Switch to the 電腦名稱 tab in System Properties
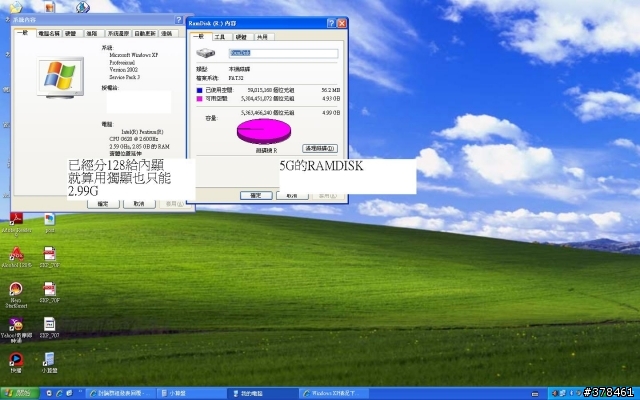The height and width of the screenshot is (400, 640). point(49,33)
